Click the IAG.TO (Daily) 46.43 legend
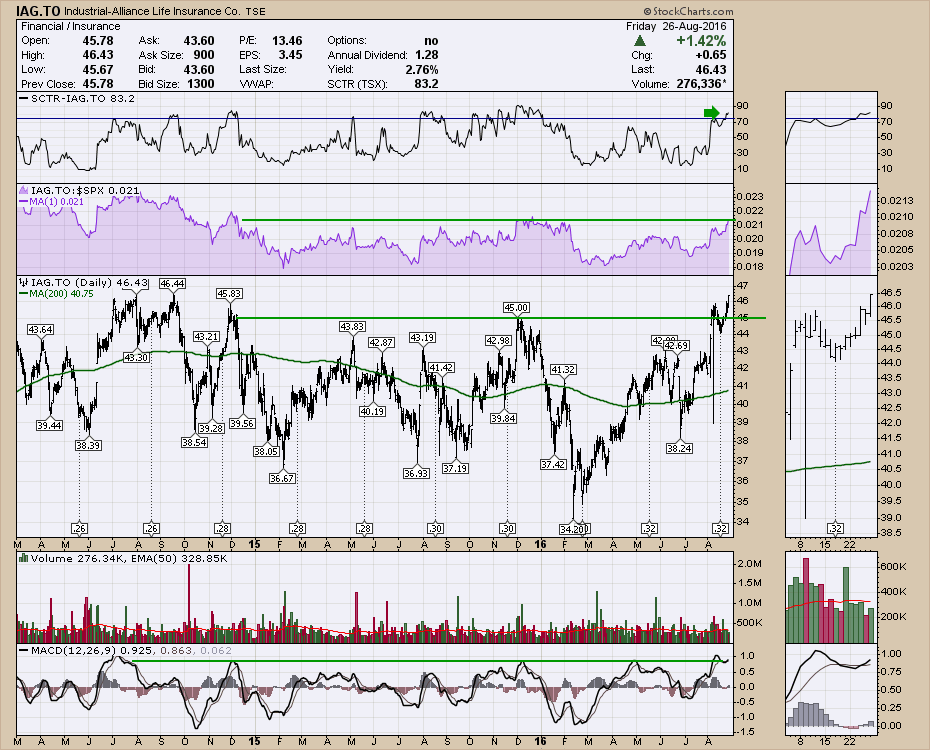 coord(90,283)
